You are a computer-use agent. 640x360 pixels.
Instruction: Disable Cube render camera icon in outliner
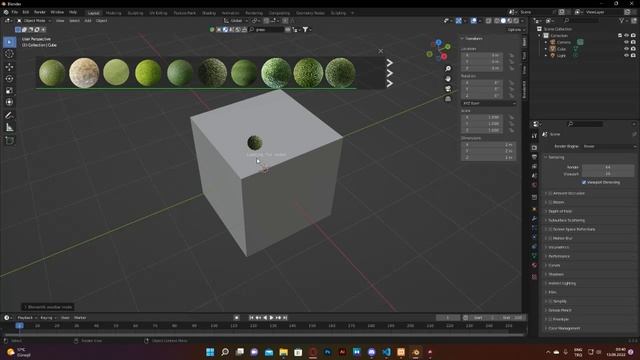coord(633,49)
